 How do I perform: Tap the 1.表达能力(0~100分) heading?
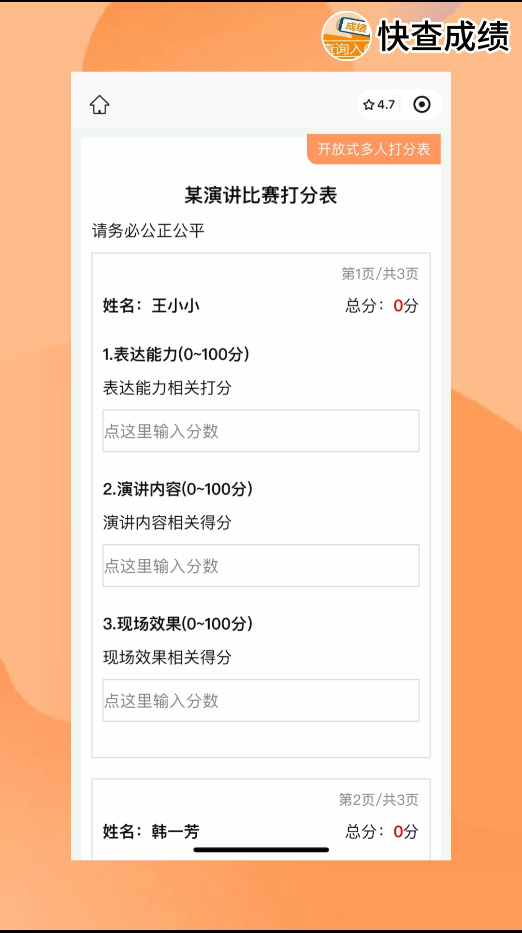click(x=176, y=354)
